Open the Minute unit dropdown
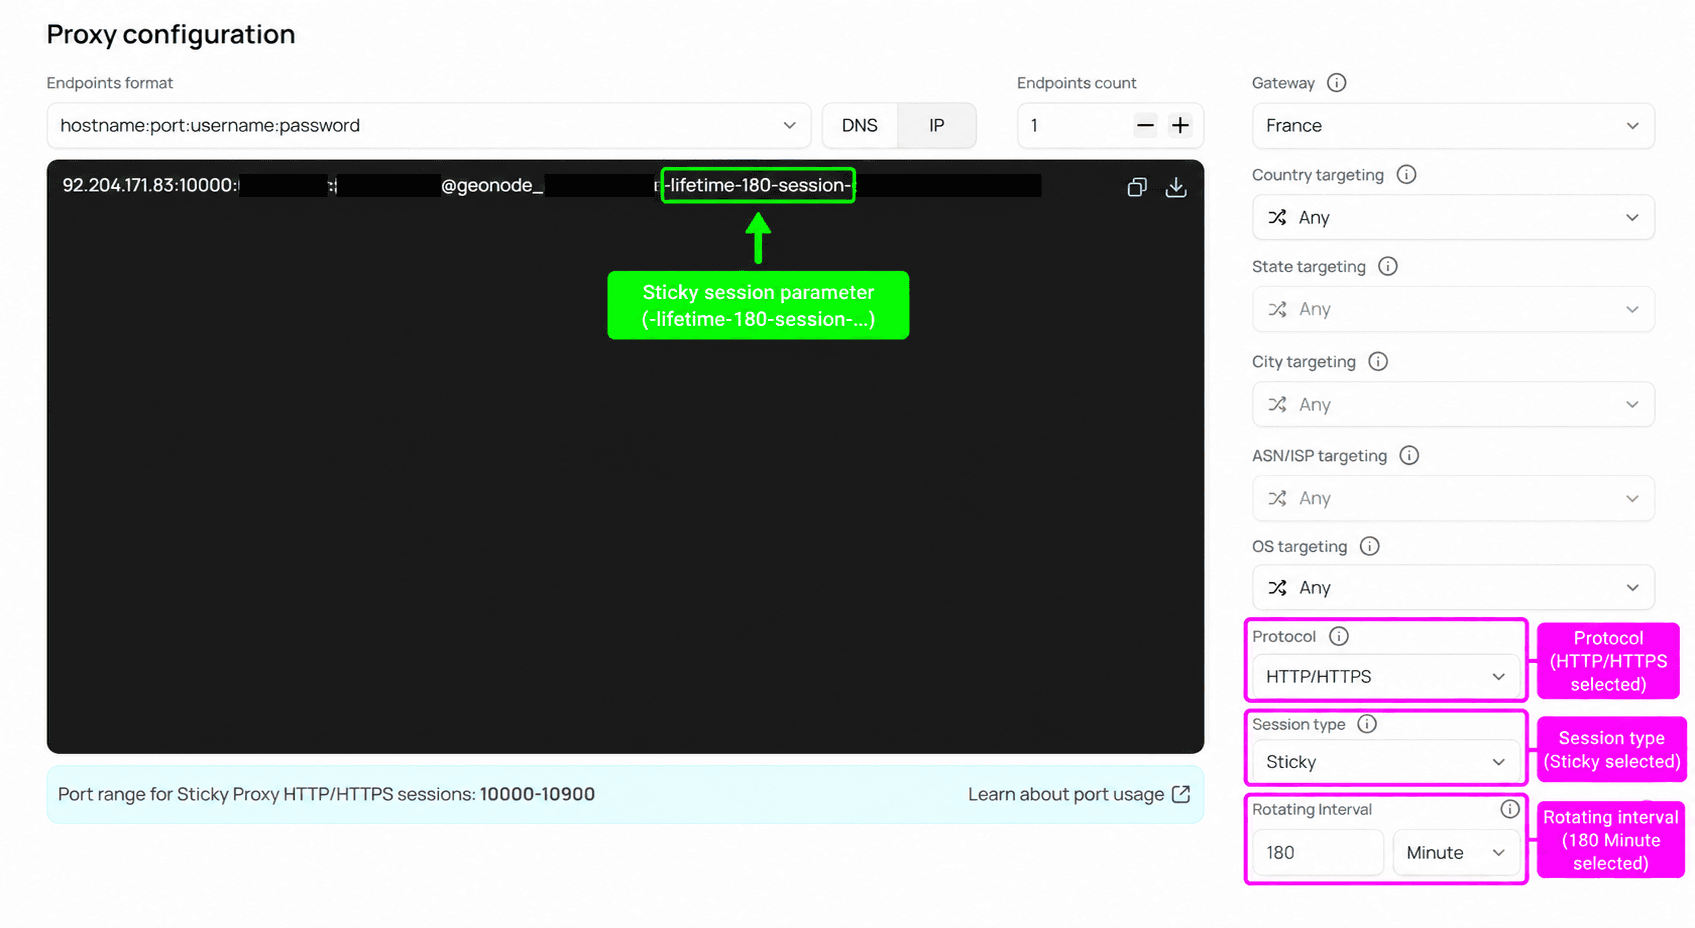Viewport: 1695px width, 928px height. 1456,852
